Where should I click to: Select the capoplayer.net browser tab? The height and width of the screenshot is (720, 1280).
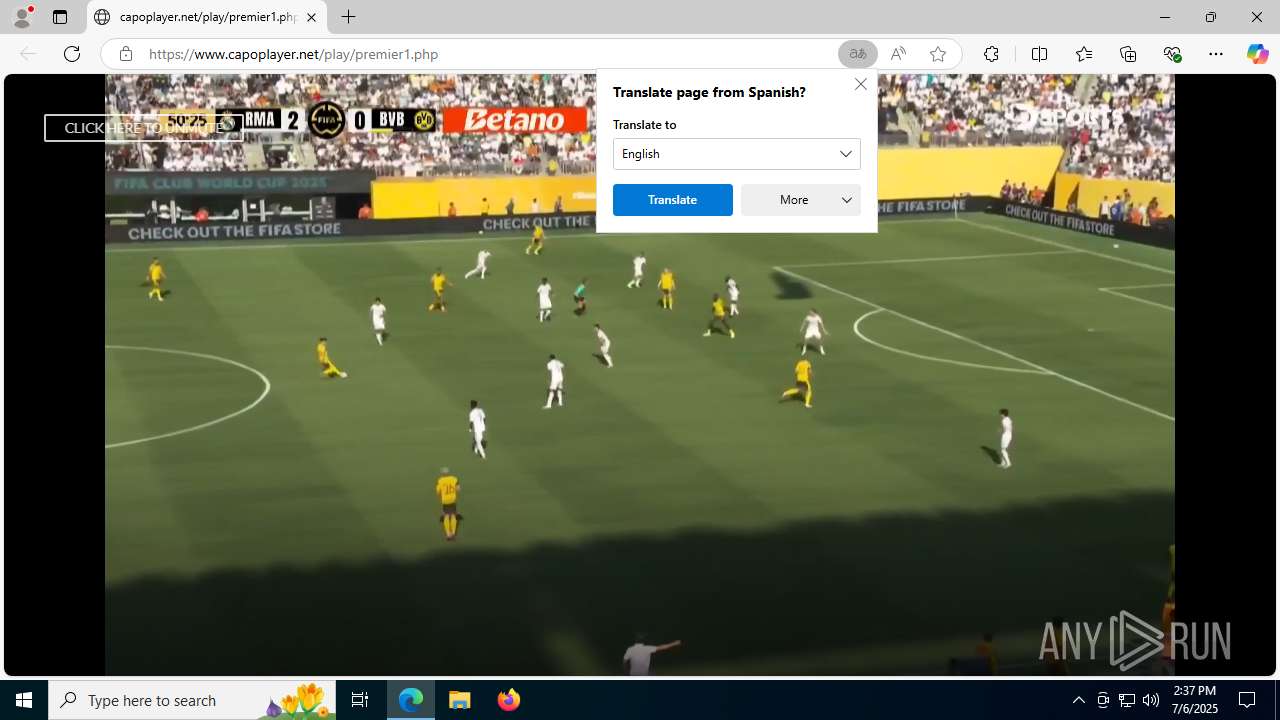coord(207,17)
